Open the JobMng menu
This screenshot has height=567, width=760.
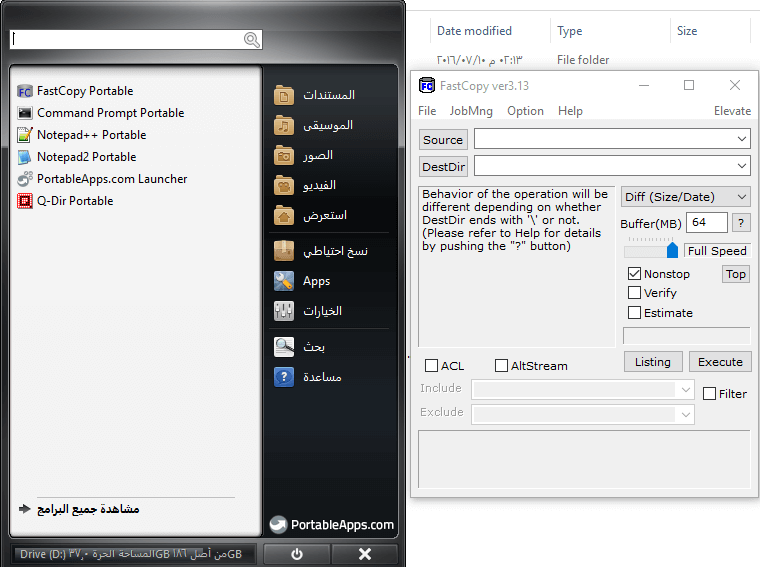[x=471, y=111]
